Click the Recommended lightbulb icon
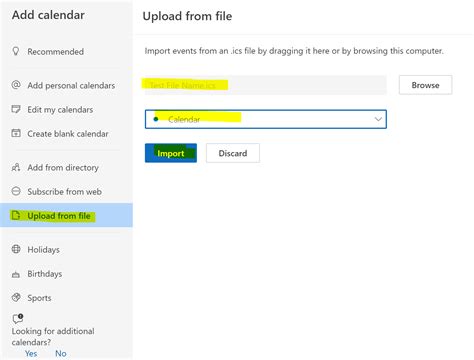This screenshot has height=360, width=474. (16, 51)
